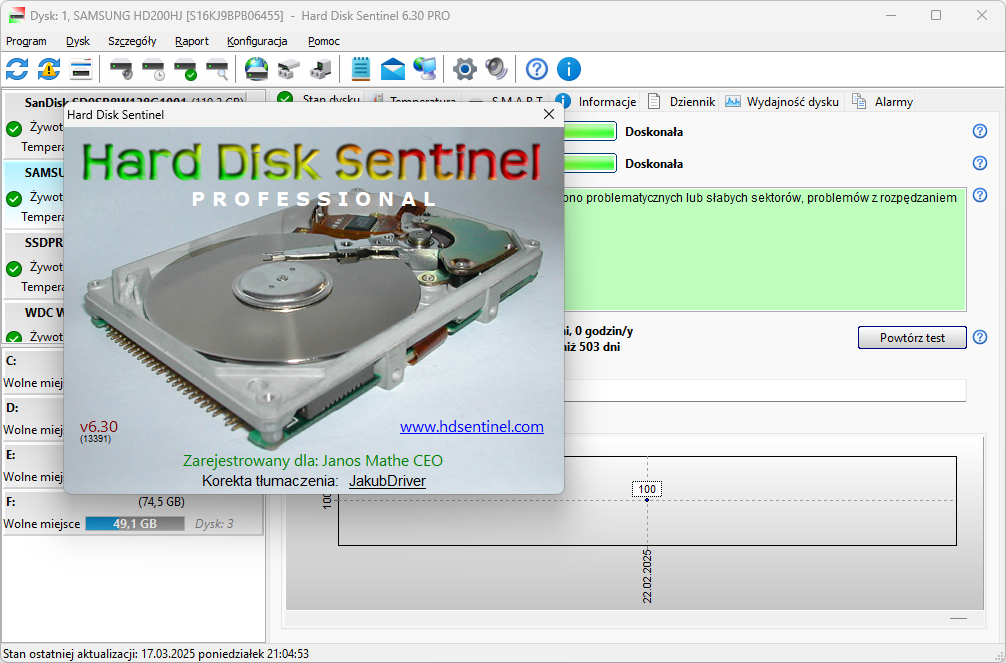This screenshot has width=1006, height=663.
Task: Click the green status description text box
Action: click(x=765, y=249)
